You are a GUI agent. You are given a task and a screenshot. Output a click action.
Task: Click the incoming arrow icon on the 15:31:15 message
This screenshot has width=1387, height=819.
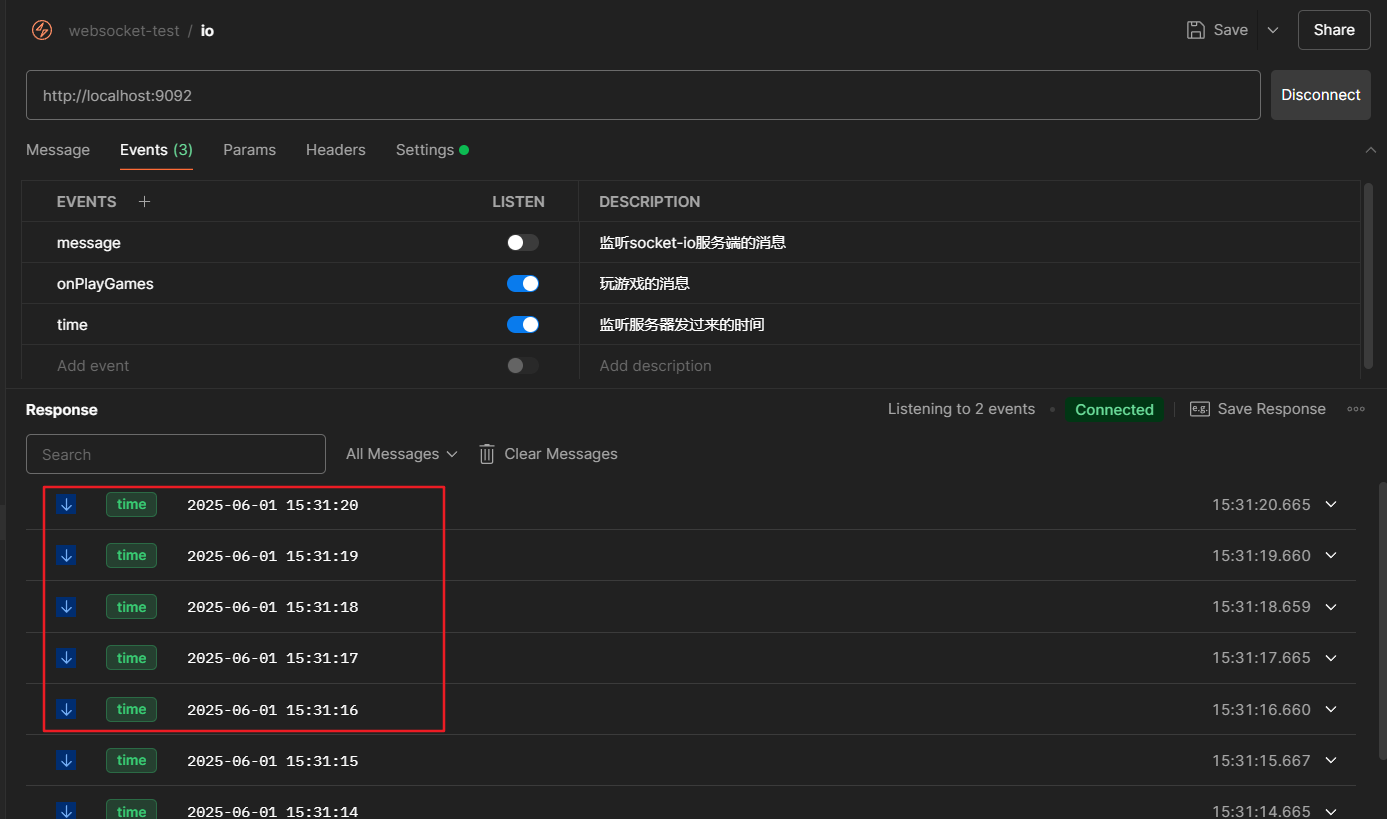click(66, 760)
